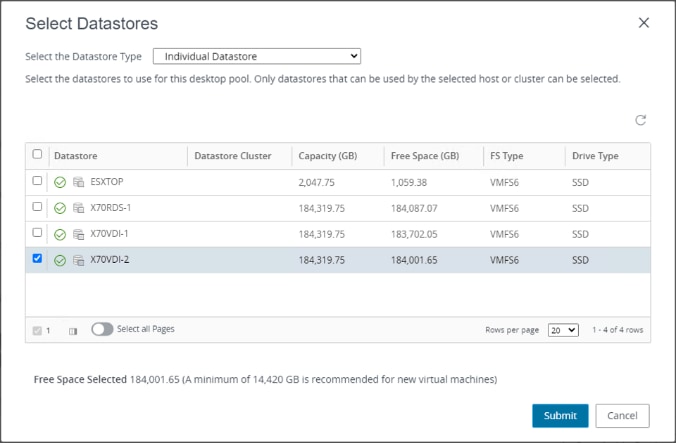
Task: Enable the Select all Pages toggle
Action: (x=102, y=329)
